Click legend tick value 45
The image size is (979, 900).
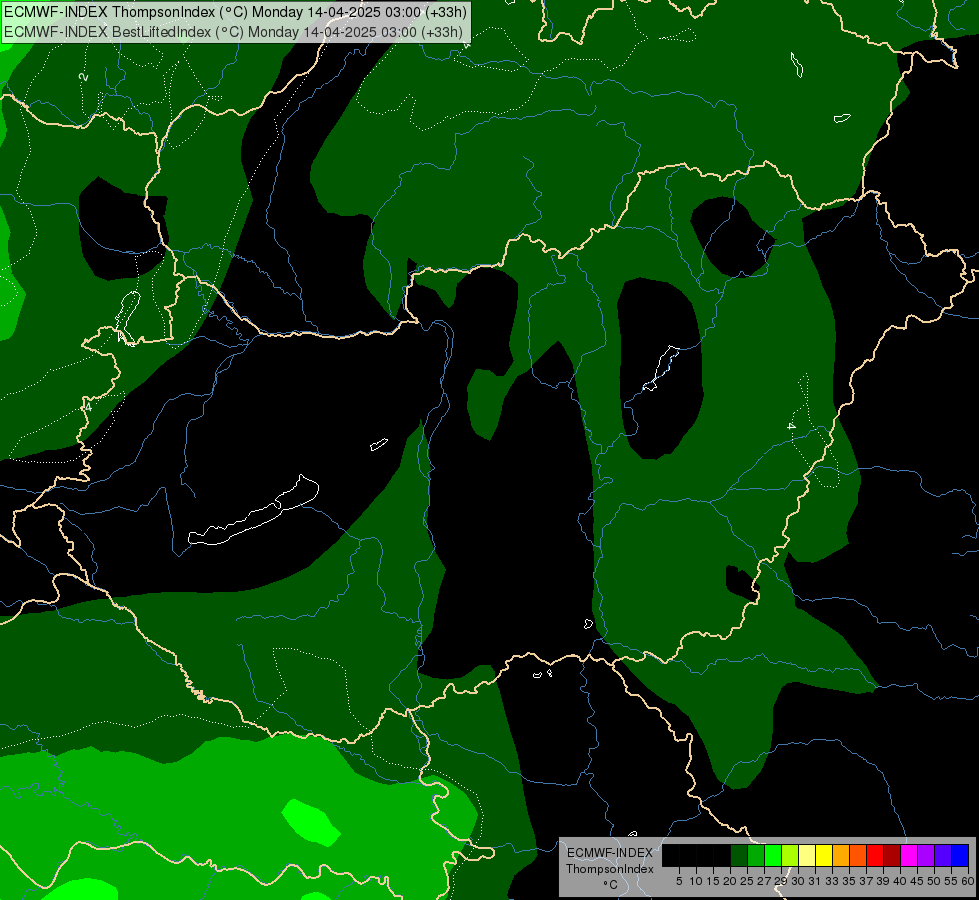[x=917, y=881]
